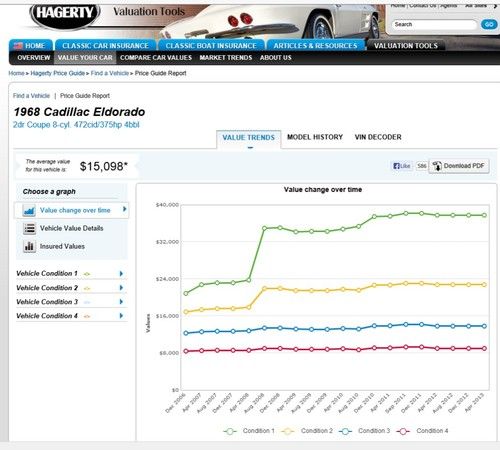Open the Classic Car Insurance tab
The width and height of the screenshot is (500, 450).
105,46
